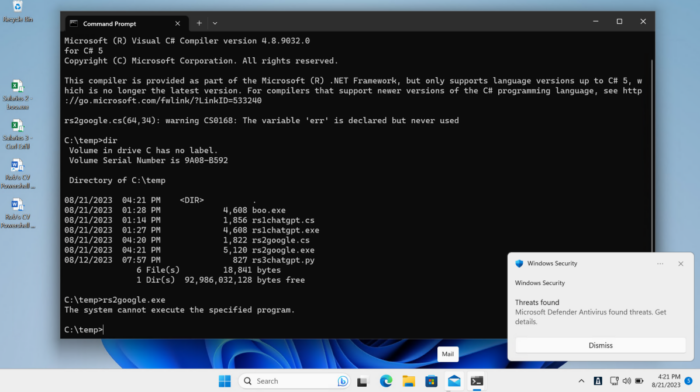Screen dimensions: 700x392
Task: Click the Windows Security shield icon
Action: [x=519, y=263]
